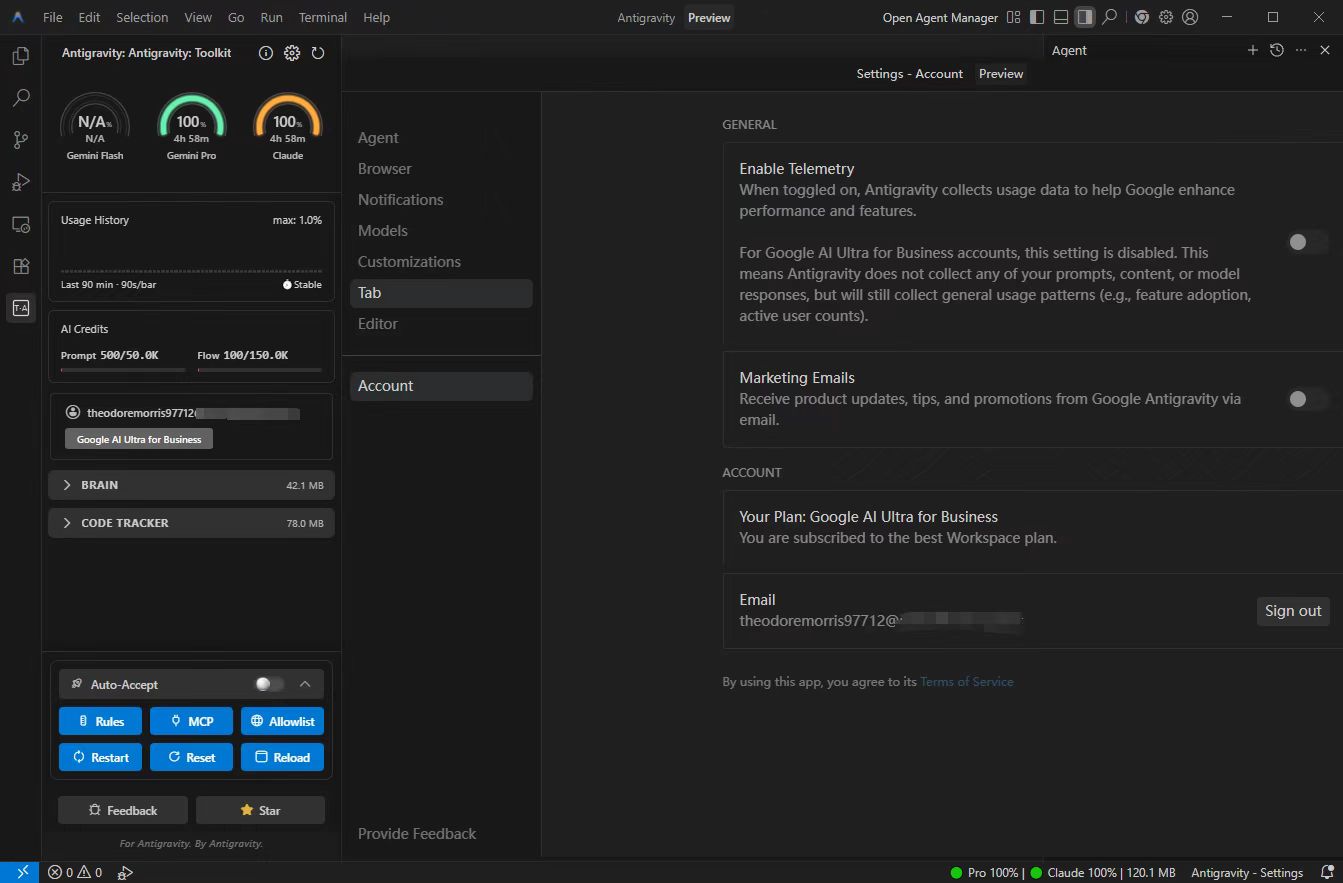Toggle the Auto-Accept switch
Image resolution: width=1343 pixels, height=883 pixels.
coord(269,684)
